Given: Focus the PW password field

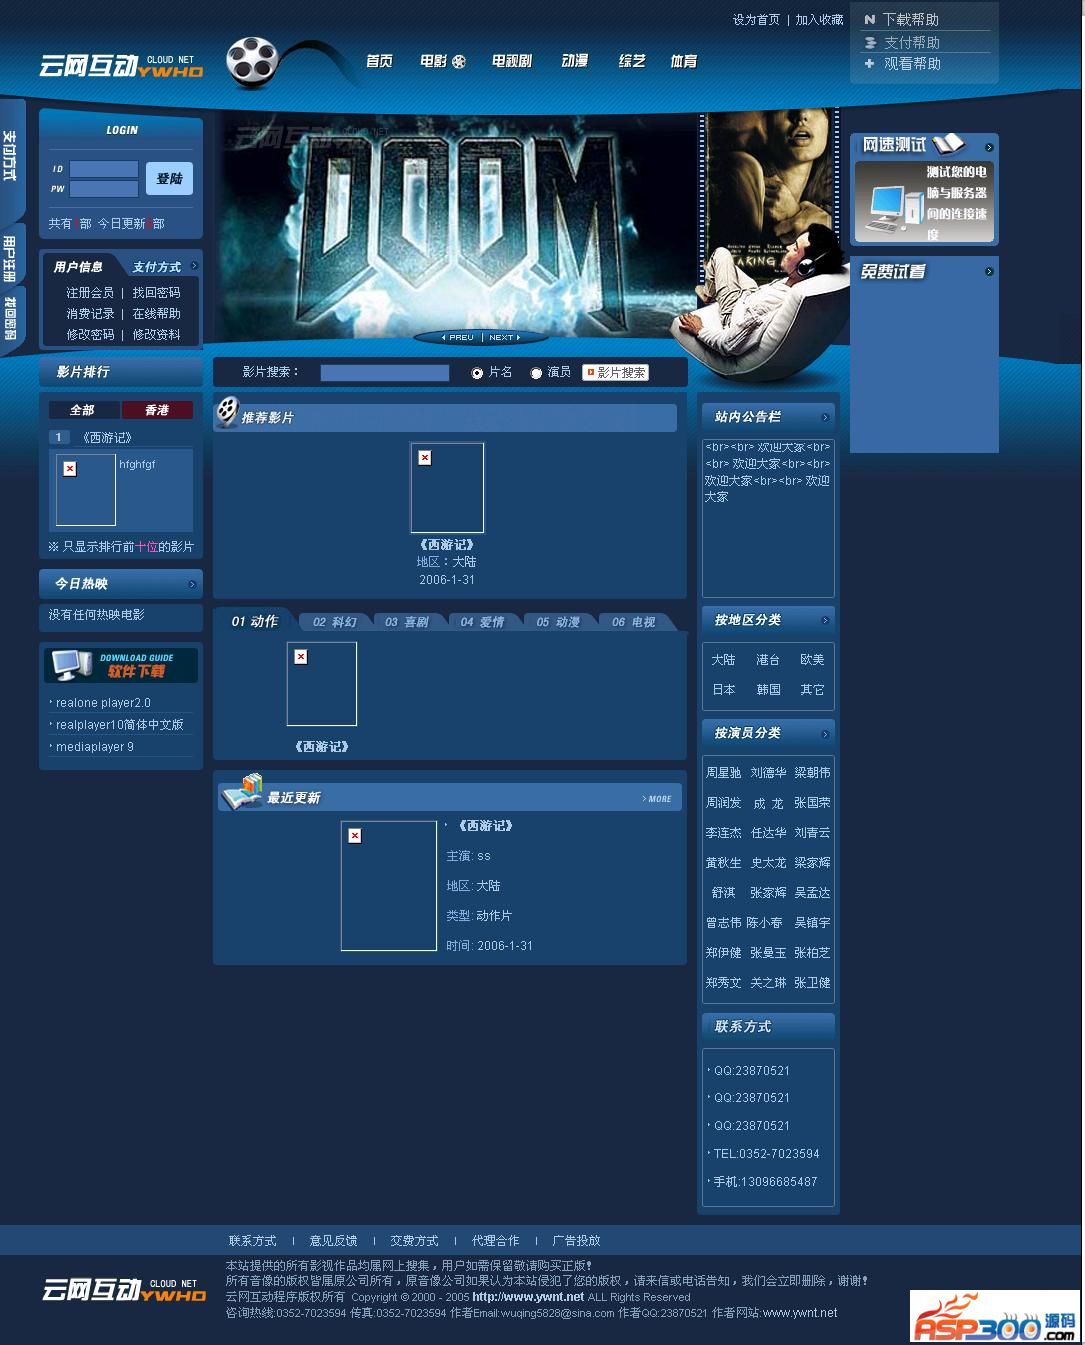Looking at the screenshot, I should 104,189.
